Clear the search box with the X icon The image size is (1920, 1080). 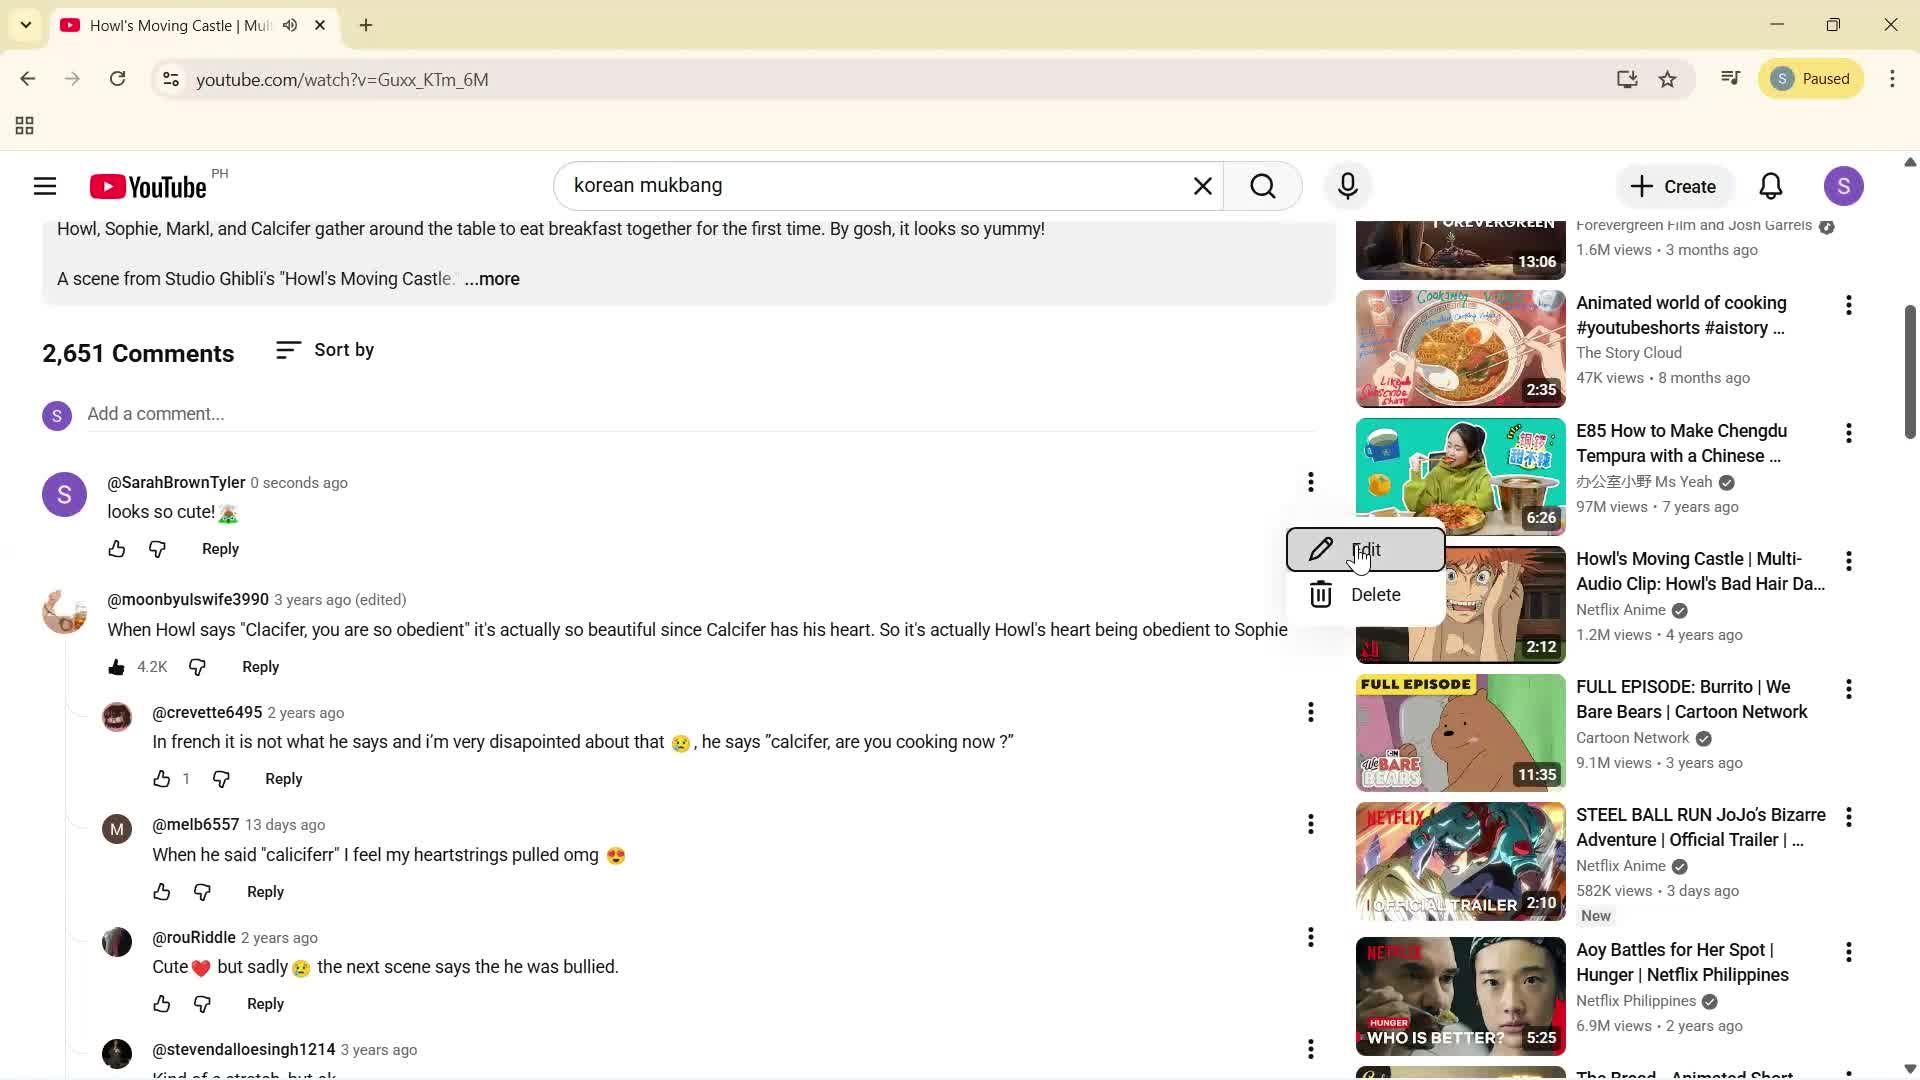pyautogui.click(x=1202, y=186)
